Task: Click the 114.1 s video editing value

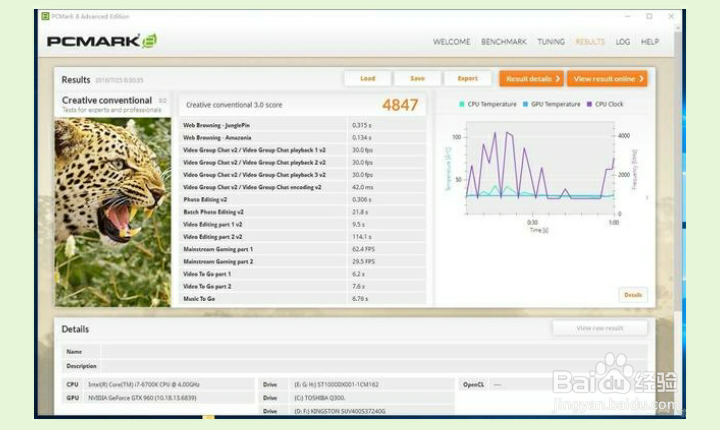Action: [x=362, y=237]
